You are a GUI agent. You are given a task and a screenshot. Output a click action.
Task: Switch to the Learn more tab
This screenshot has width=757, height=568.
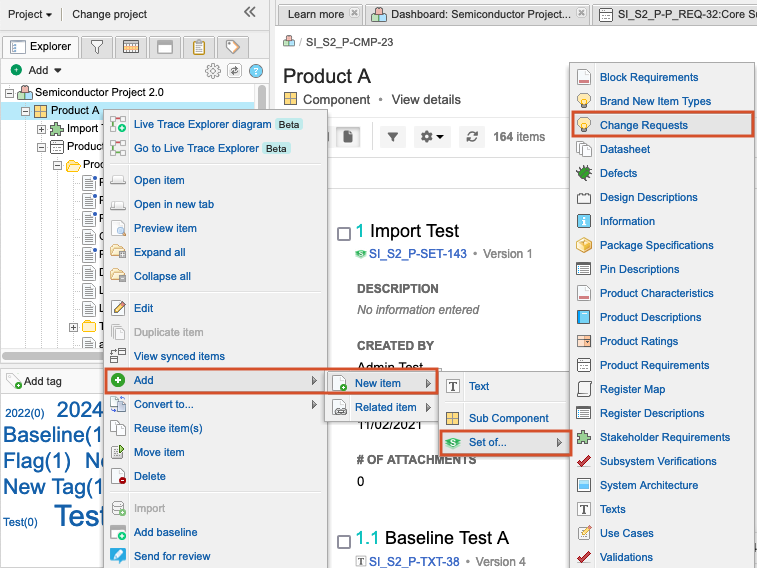tap(316, 14)
